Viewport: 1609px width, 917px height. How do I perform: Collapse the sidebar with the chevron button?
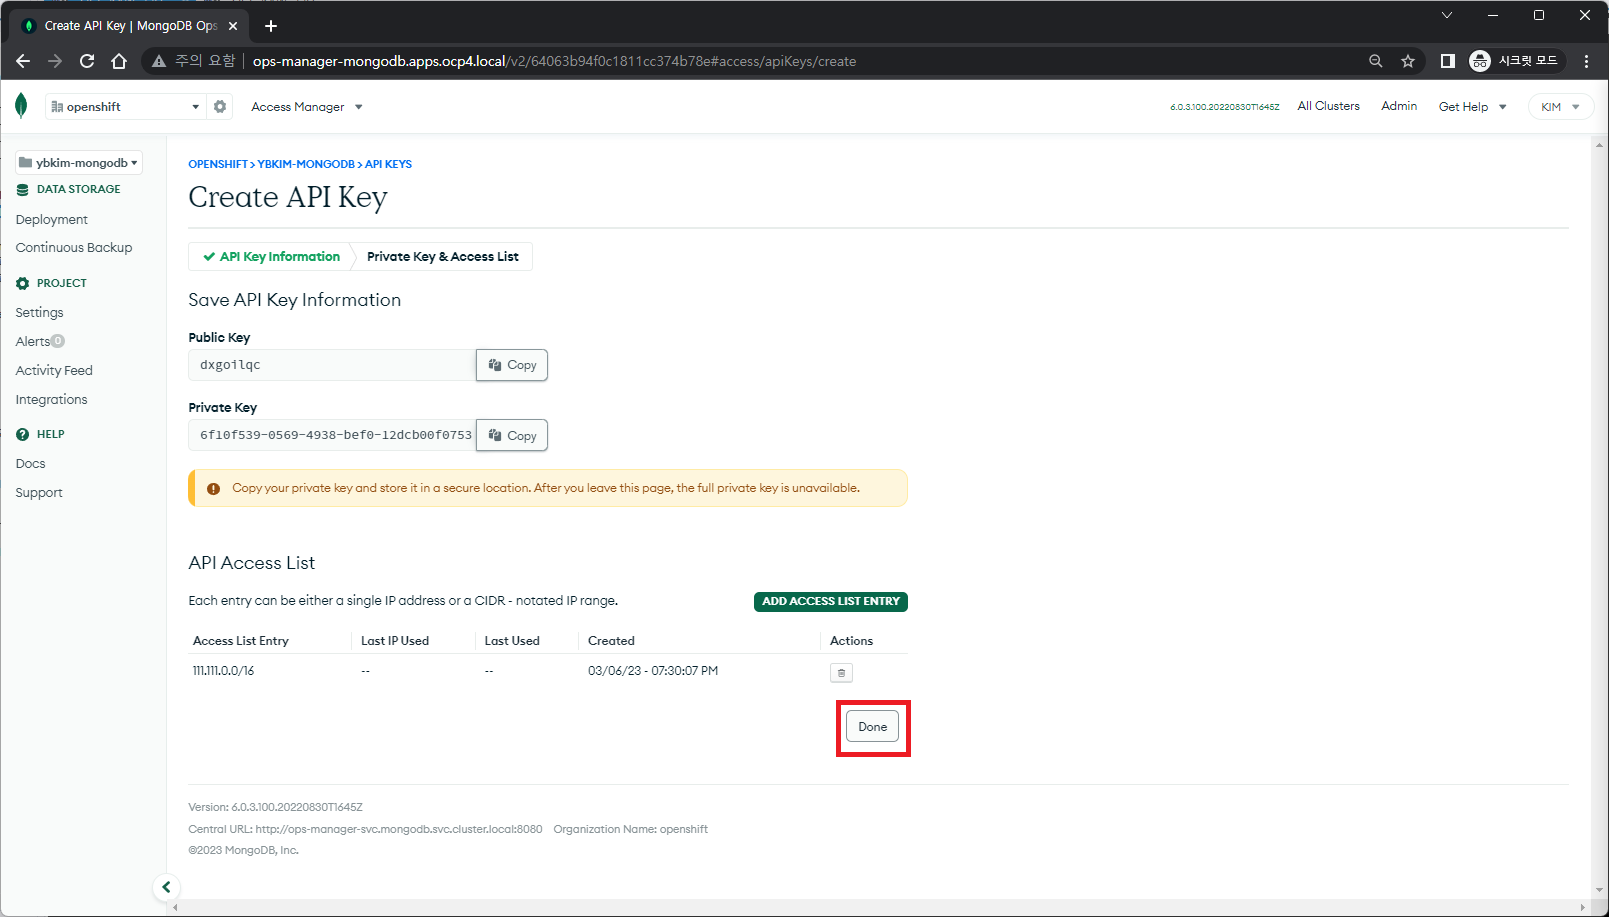[x=166, y=887]
